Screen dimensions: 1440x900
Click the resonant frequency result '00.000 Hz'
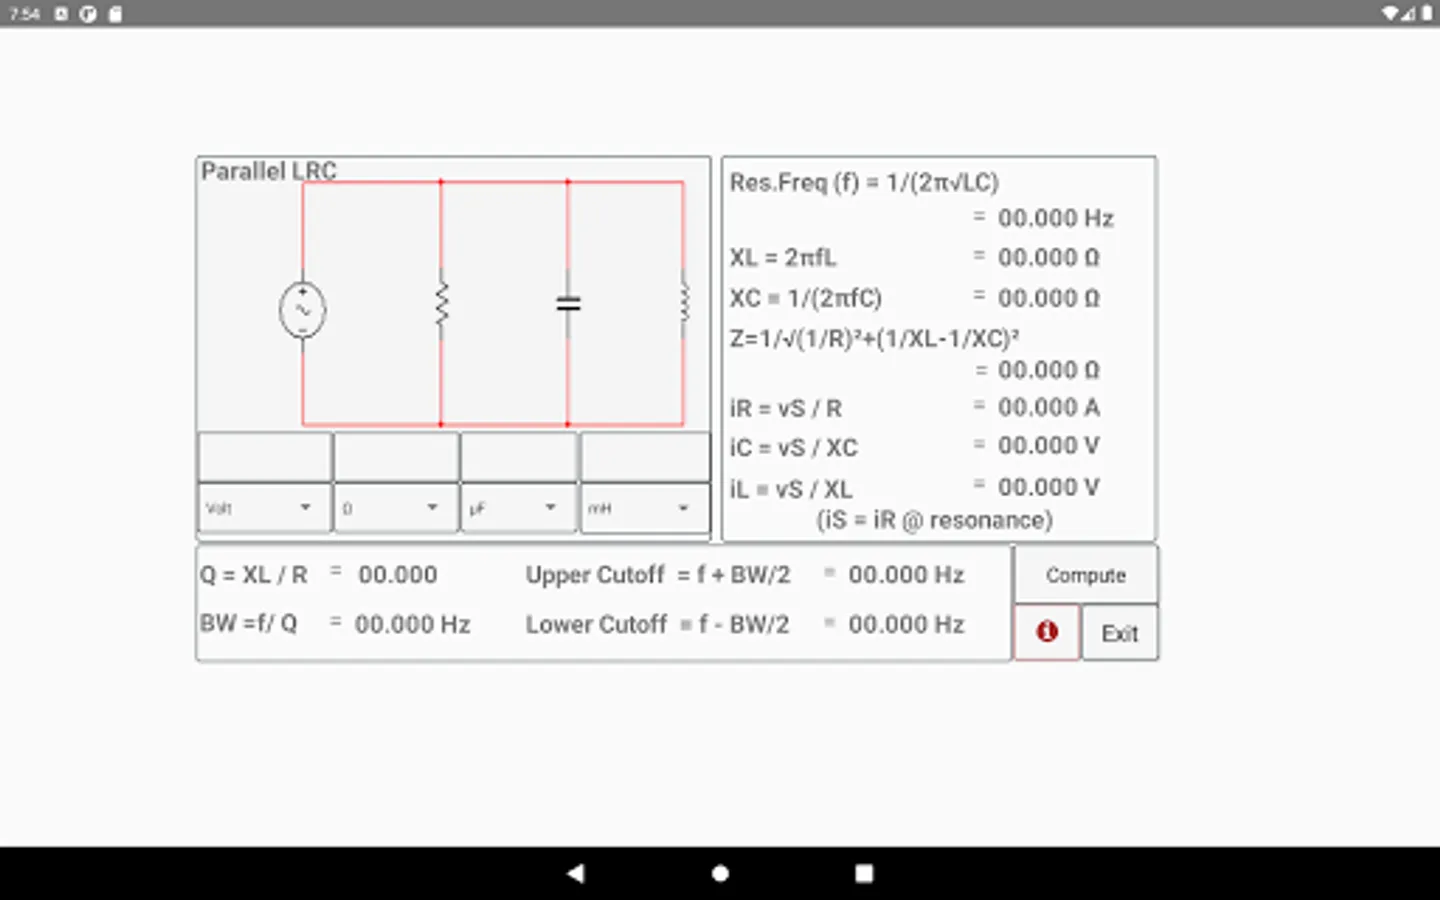coord(1056,218)
